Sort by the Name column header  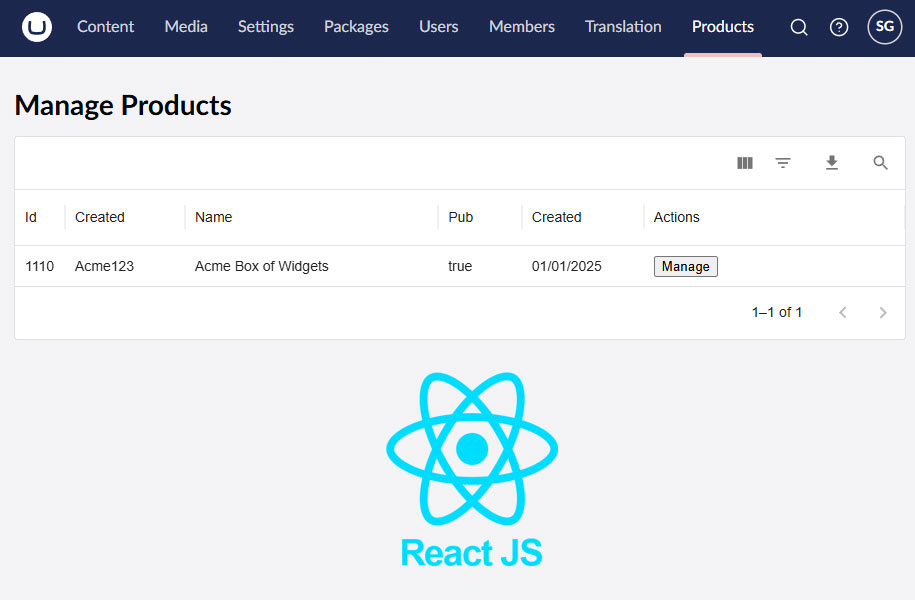click(214, 217)
